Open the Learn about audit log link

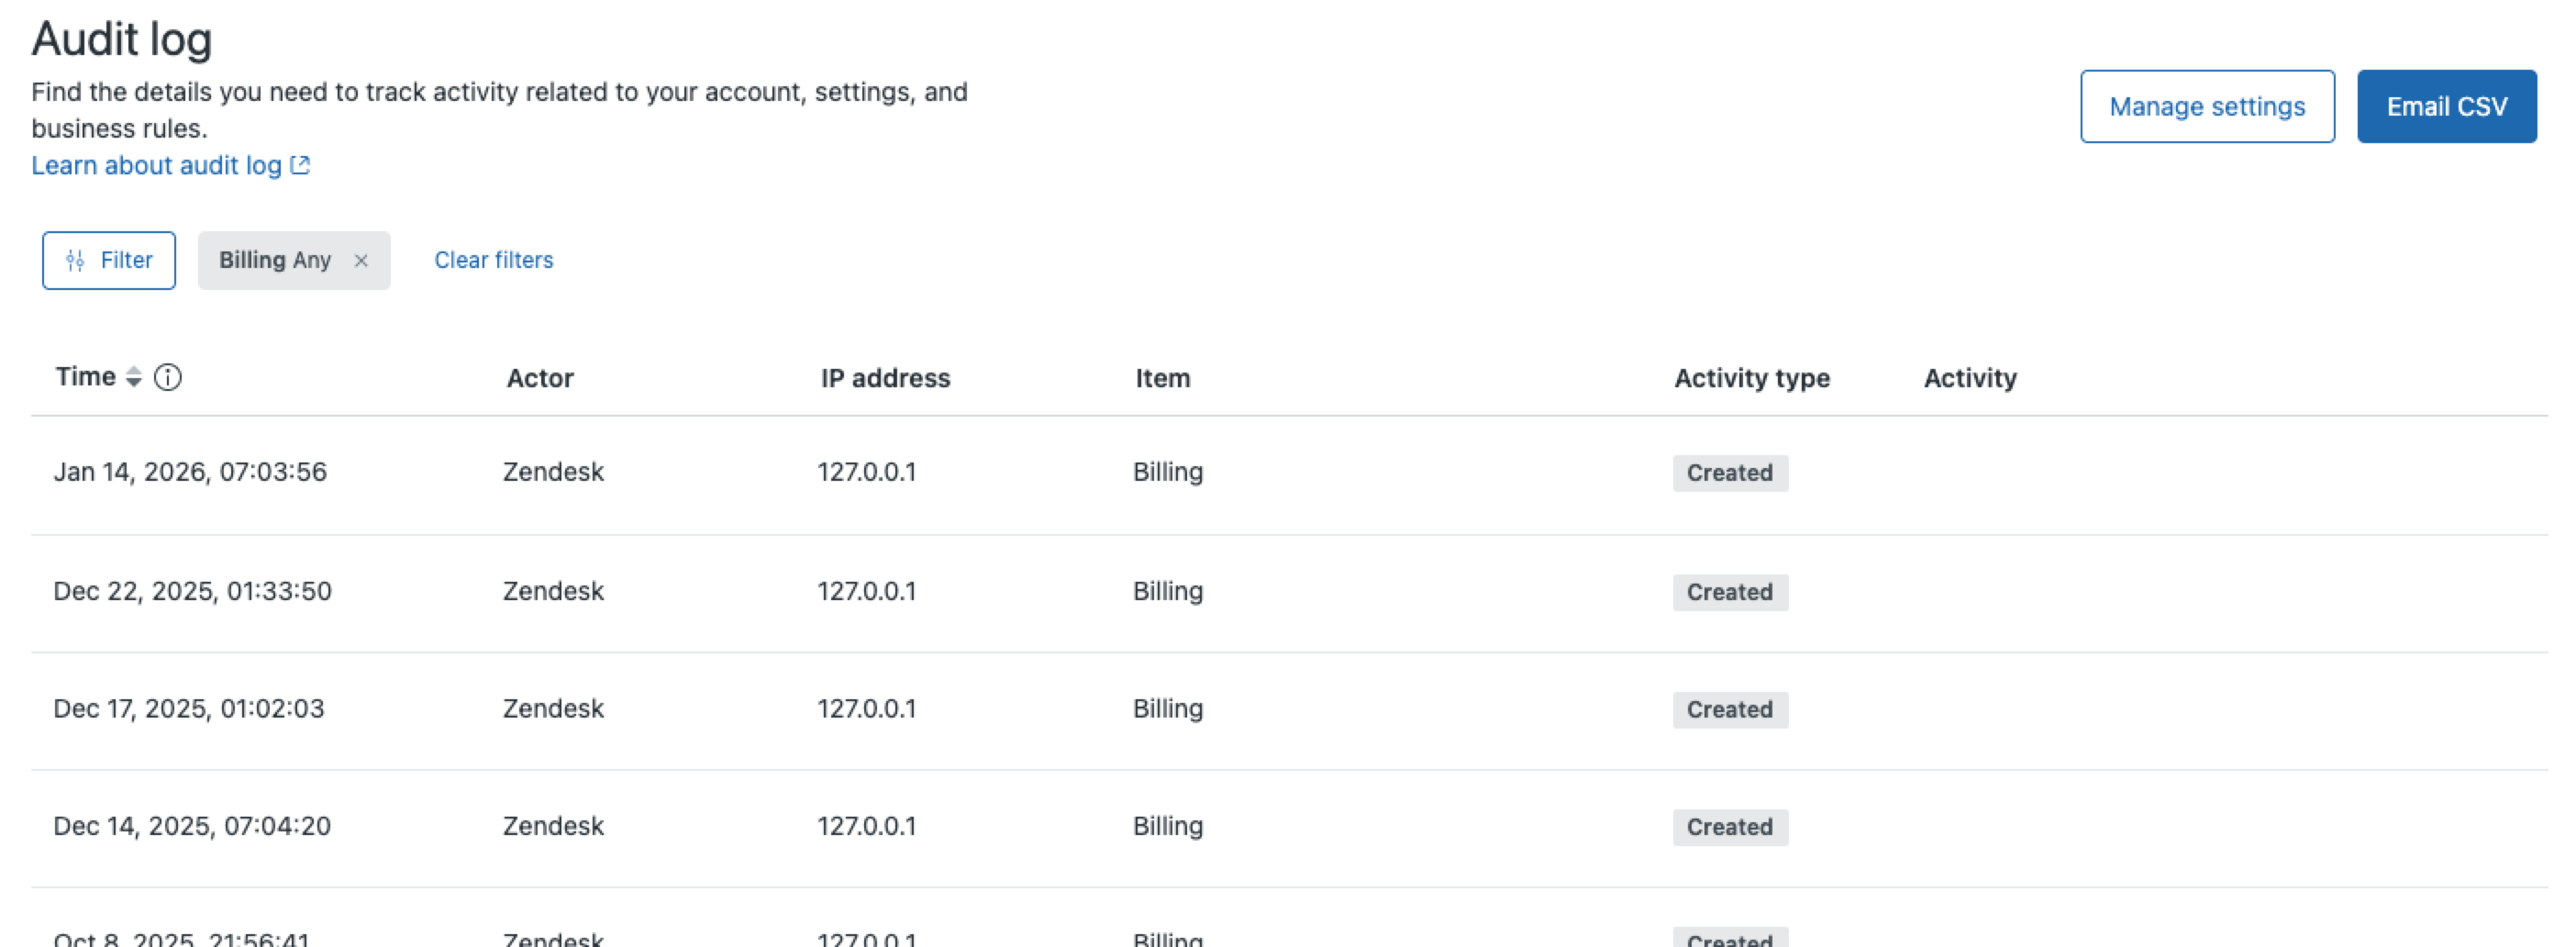tap(156, 166)
